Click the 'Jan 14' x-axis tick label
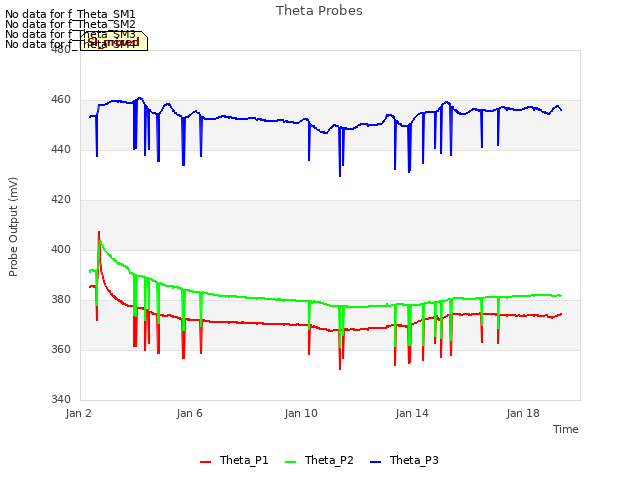 pos(412,413)
